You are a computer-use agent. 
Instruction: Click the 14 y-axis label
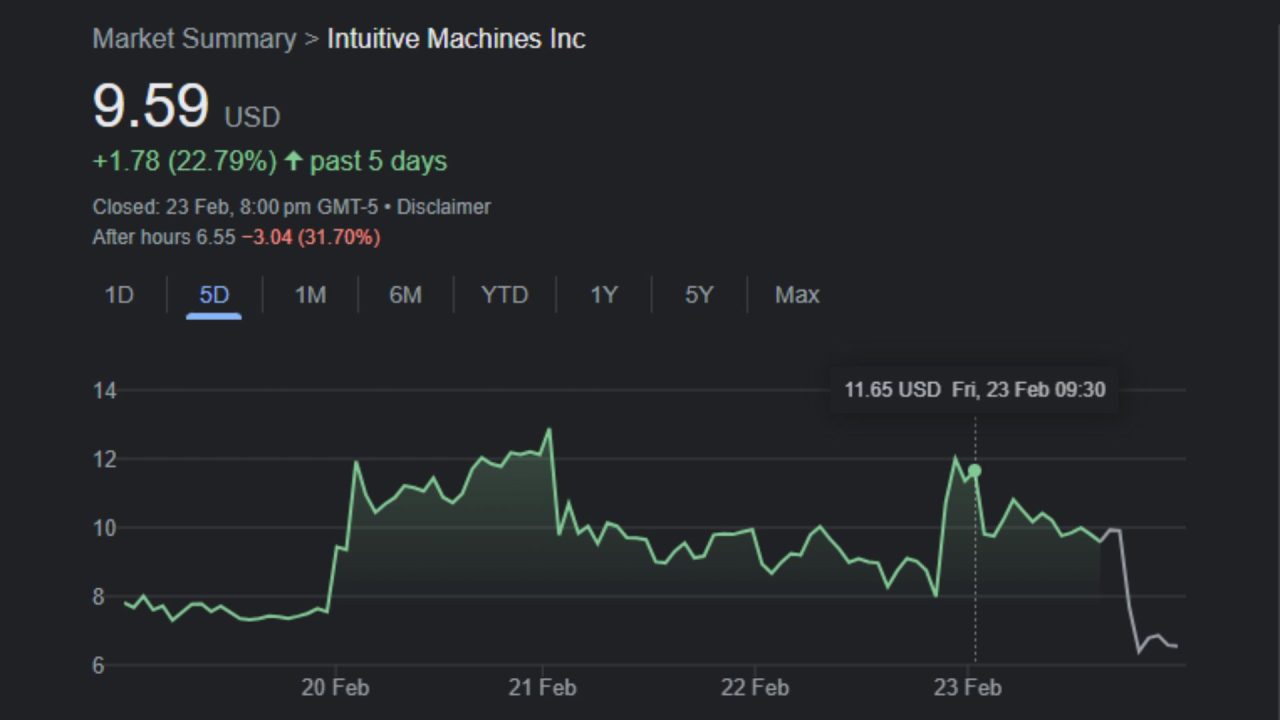105,391
